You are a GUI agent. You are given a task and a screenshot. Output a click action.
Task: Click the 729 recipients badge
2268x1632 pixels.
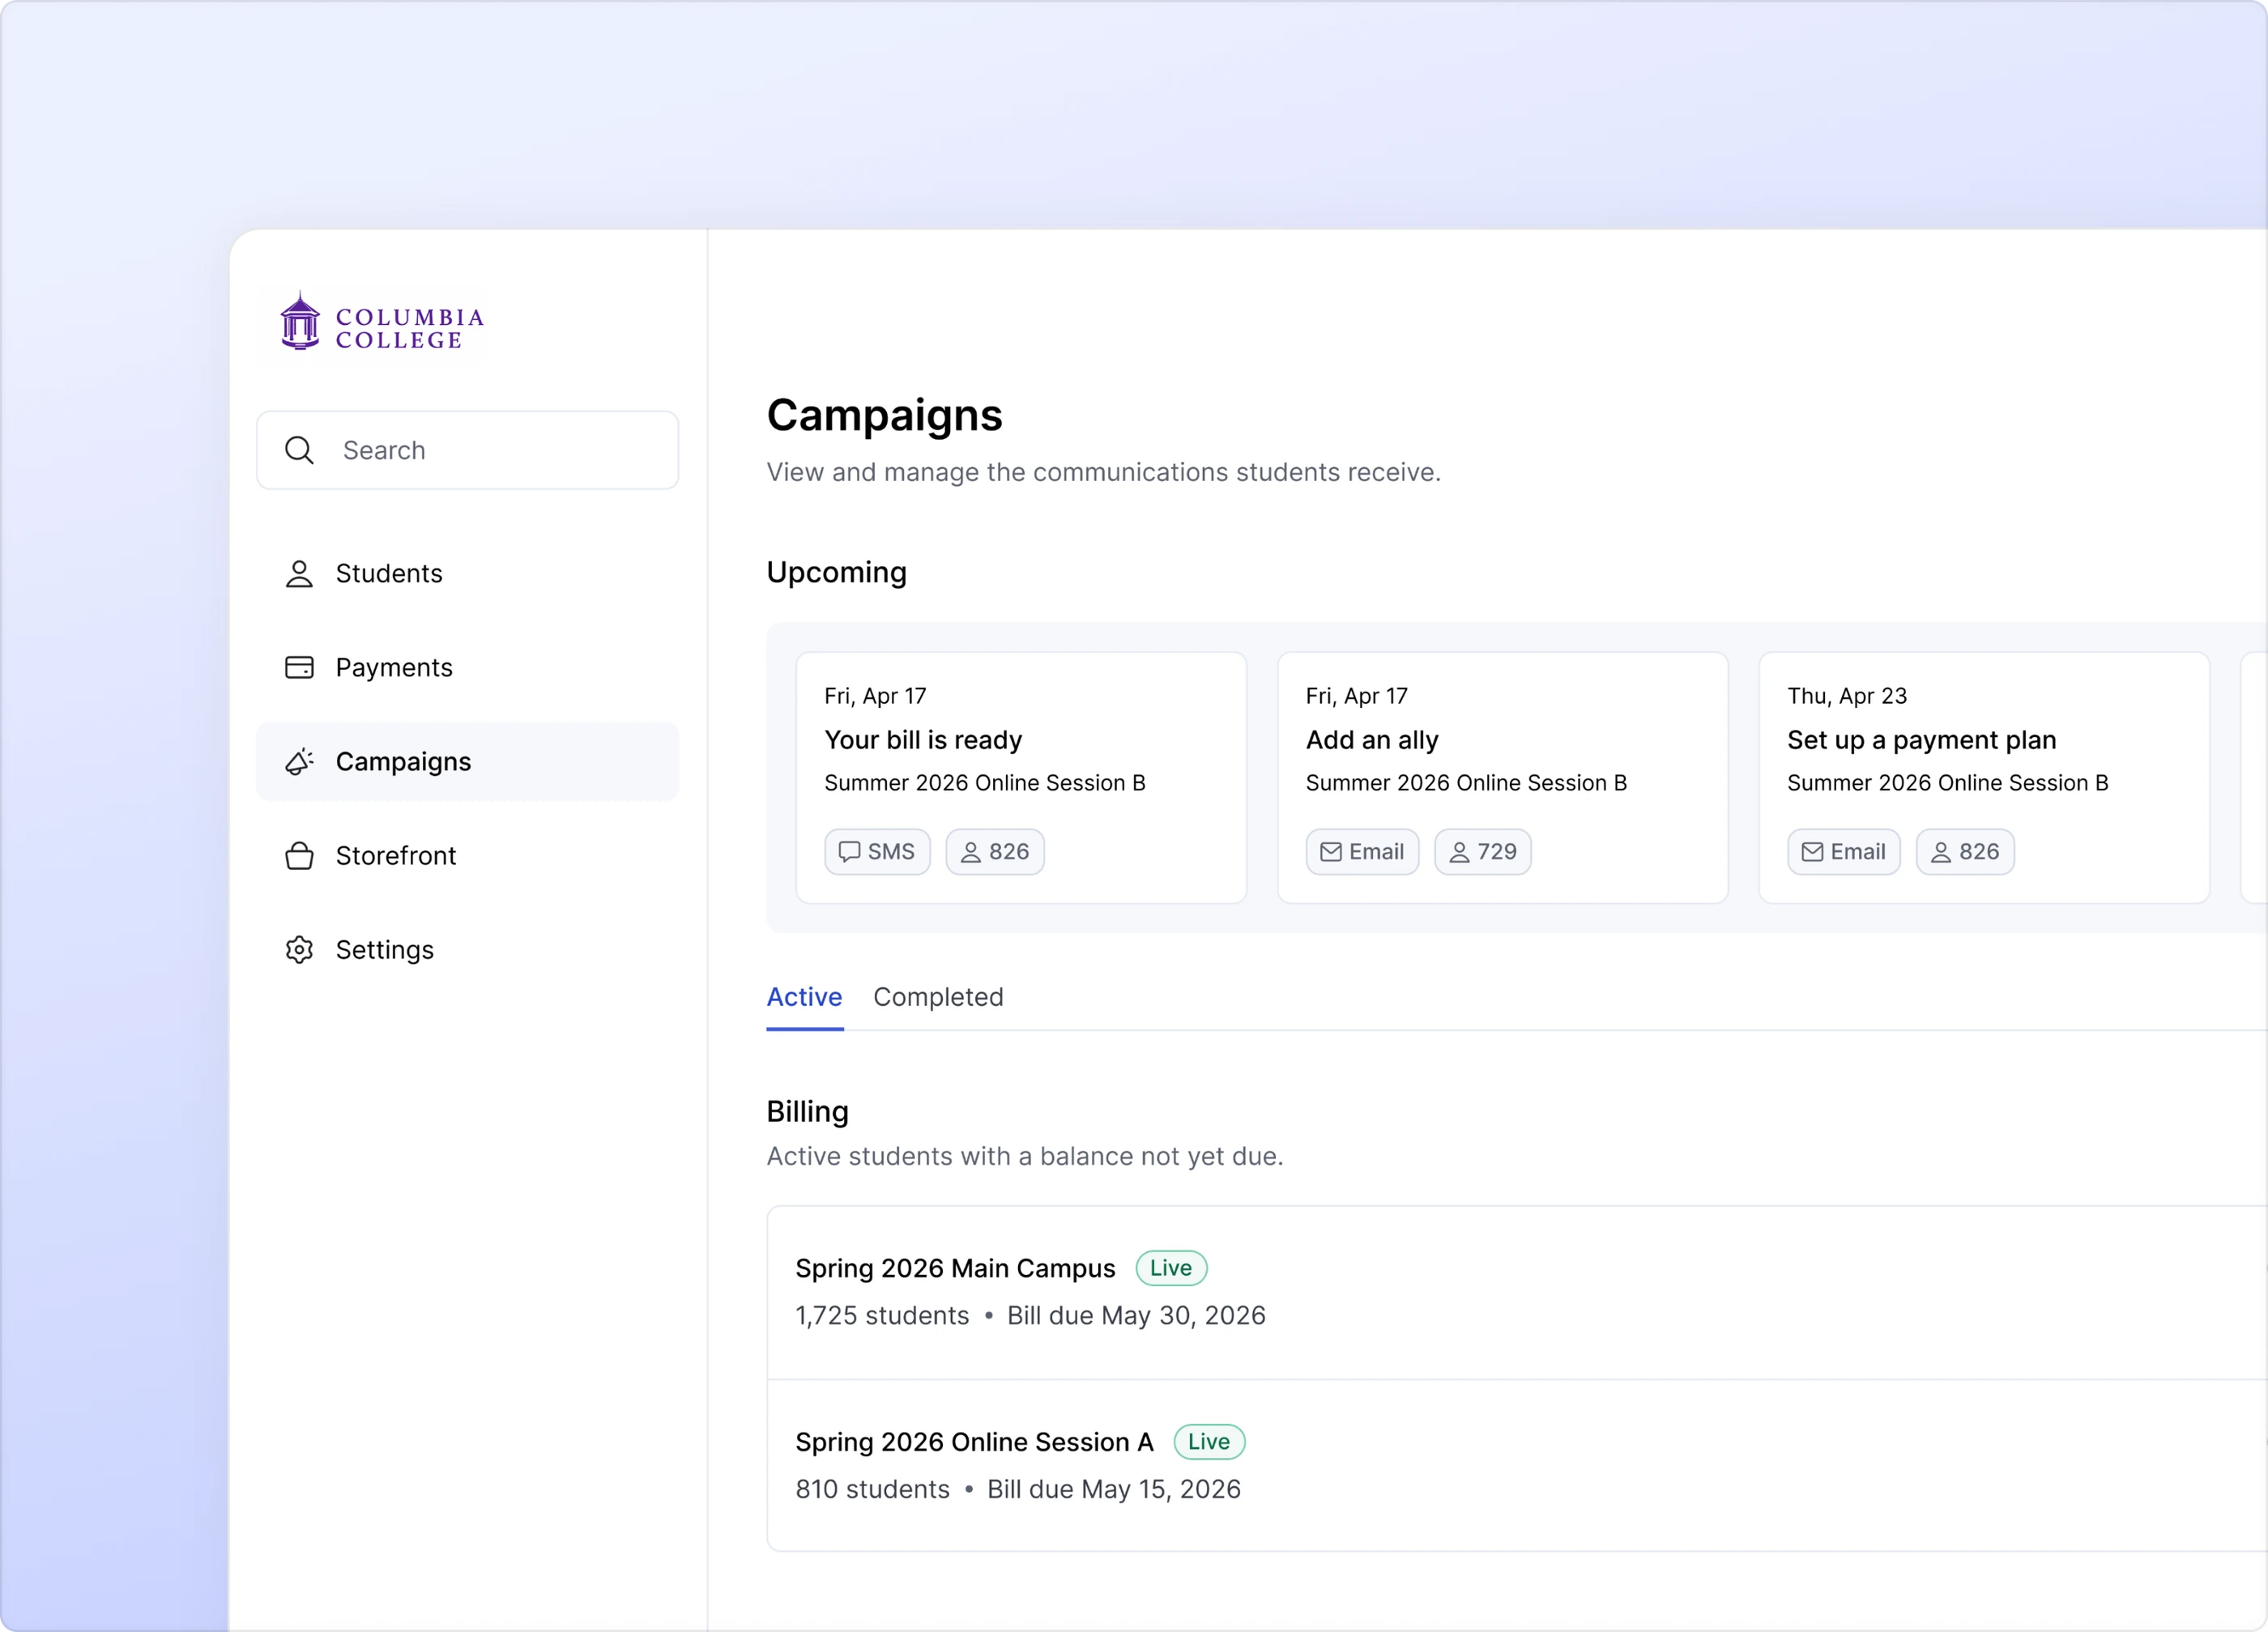(x=1483, y=852)
